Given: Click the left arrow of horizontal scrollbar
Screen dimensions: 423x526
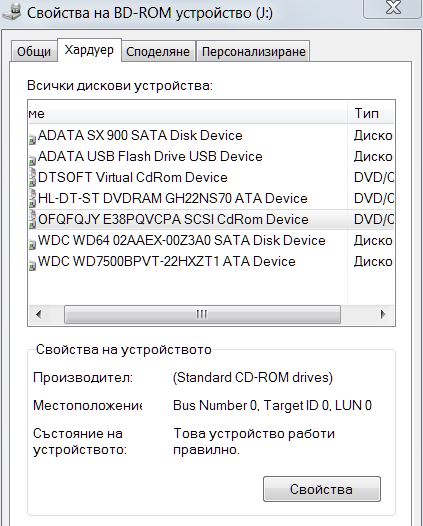Looking at the screenshot, I should [39, 314].
